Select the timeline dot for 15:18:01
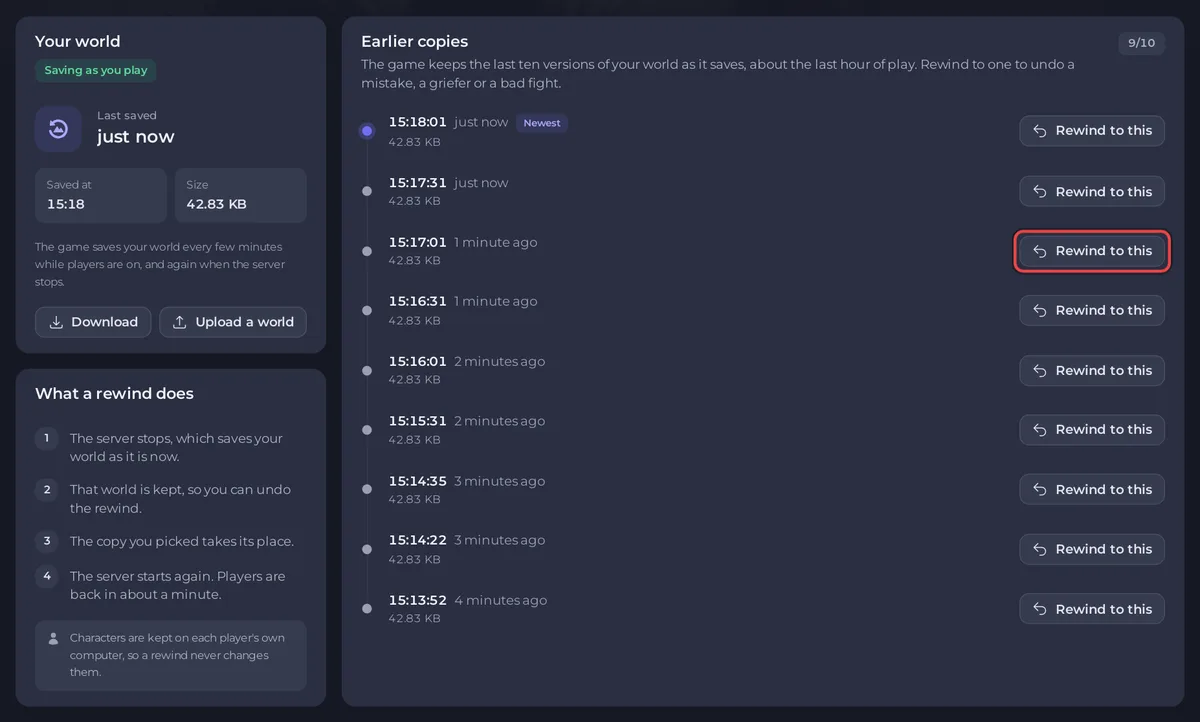The height and width of the screenshot is (722, 1200). pos(367,131)
